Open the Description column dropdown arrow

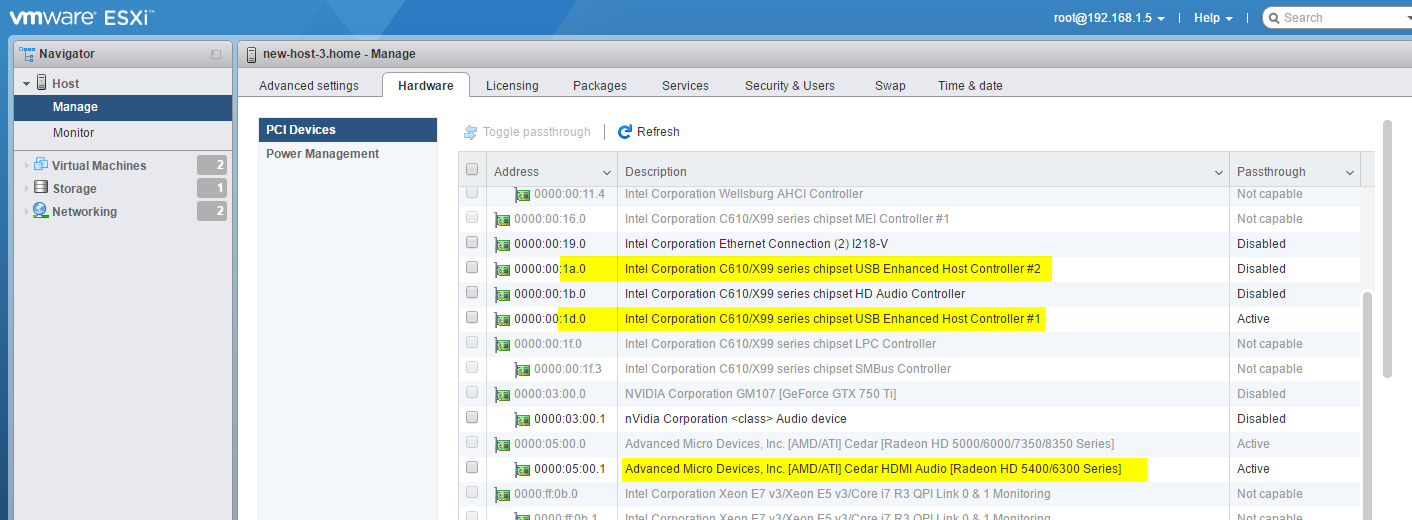pyautogui.click(x=1219, y=173)
